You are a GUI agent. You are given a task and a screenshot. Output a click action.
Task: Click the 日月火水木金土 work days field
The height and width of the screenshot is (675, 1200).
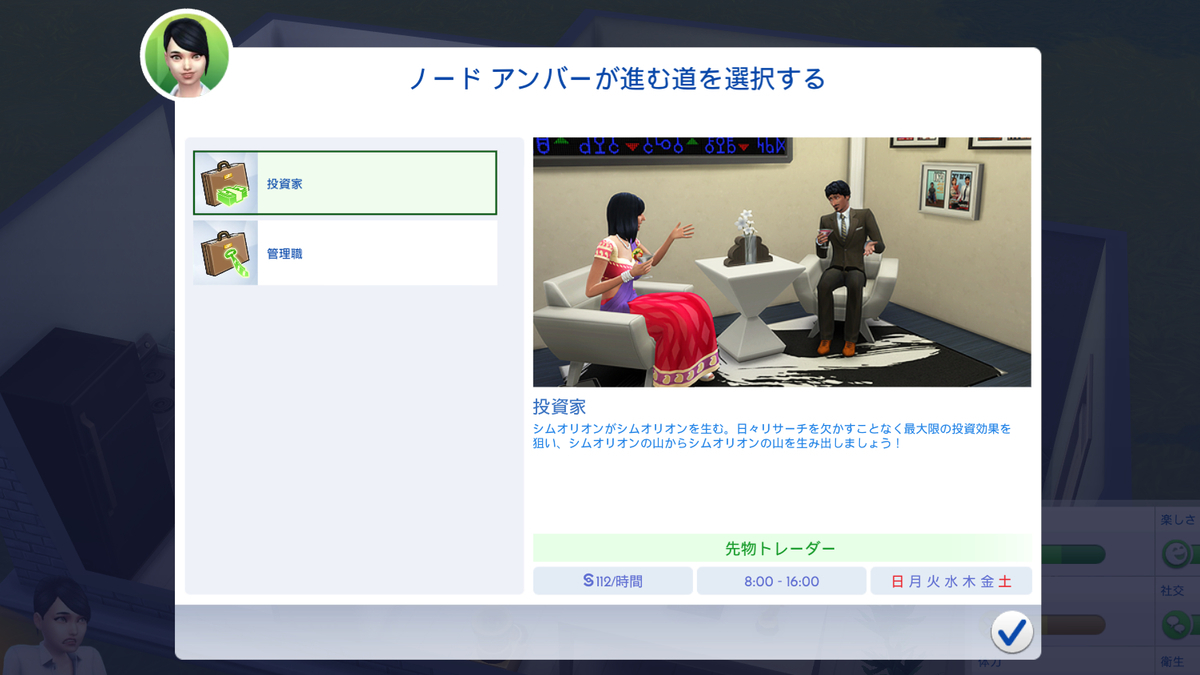(x=951, y=581)
